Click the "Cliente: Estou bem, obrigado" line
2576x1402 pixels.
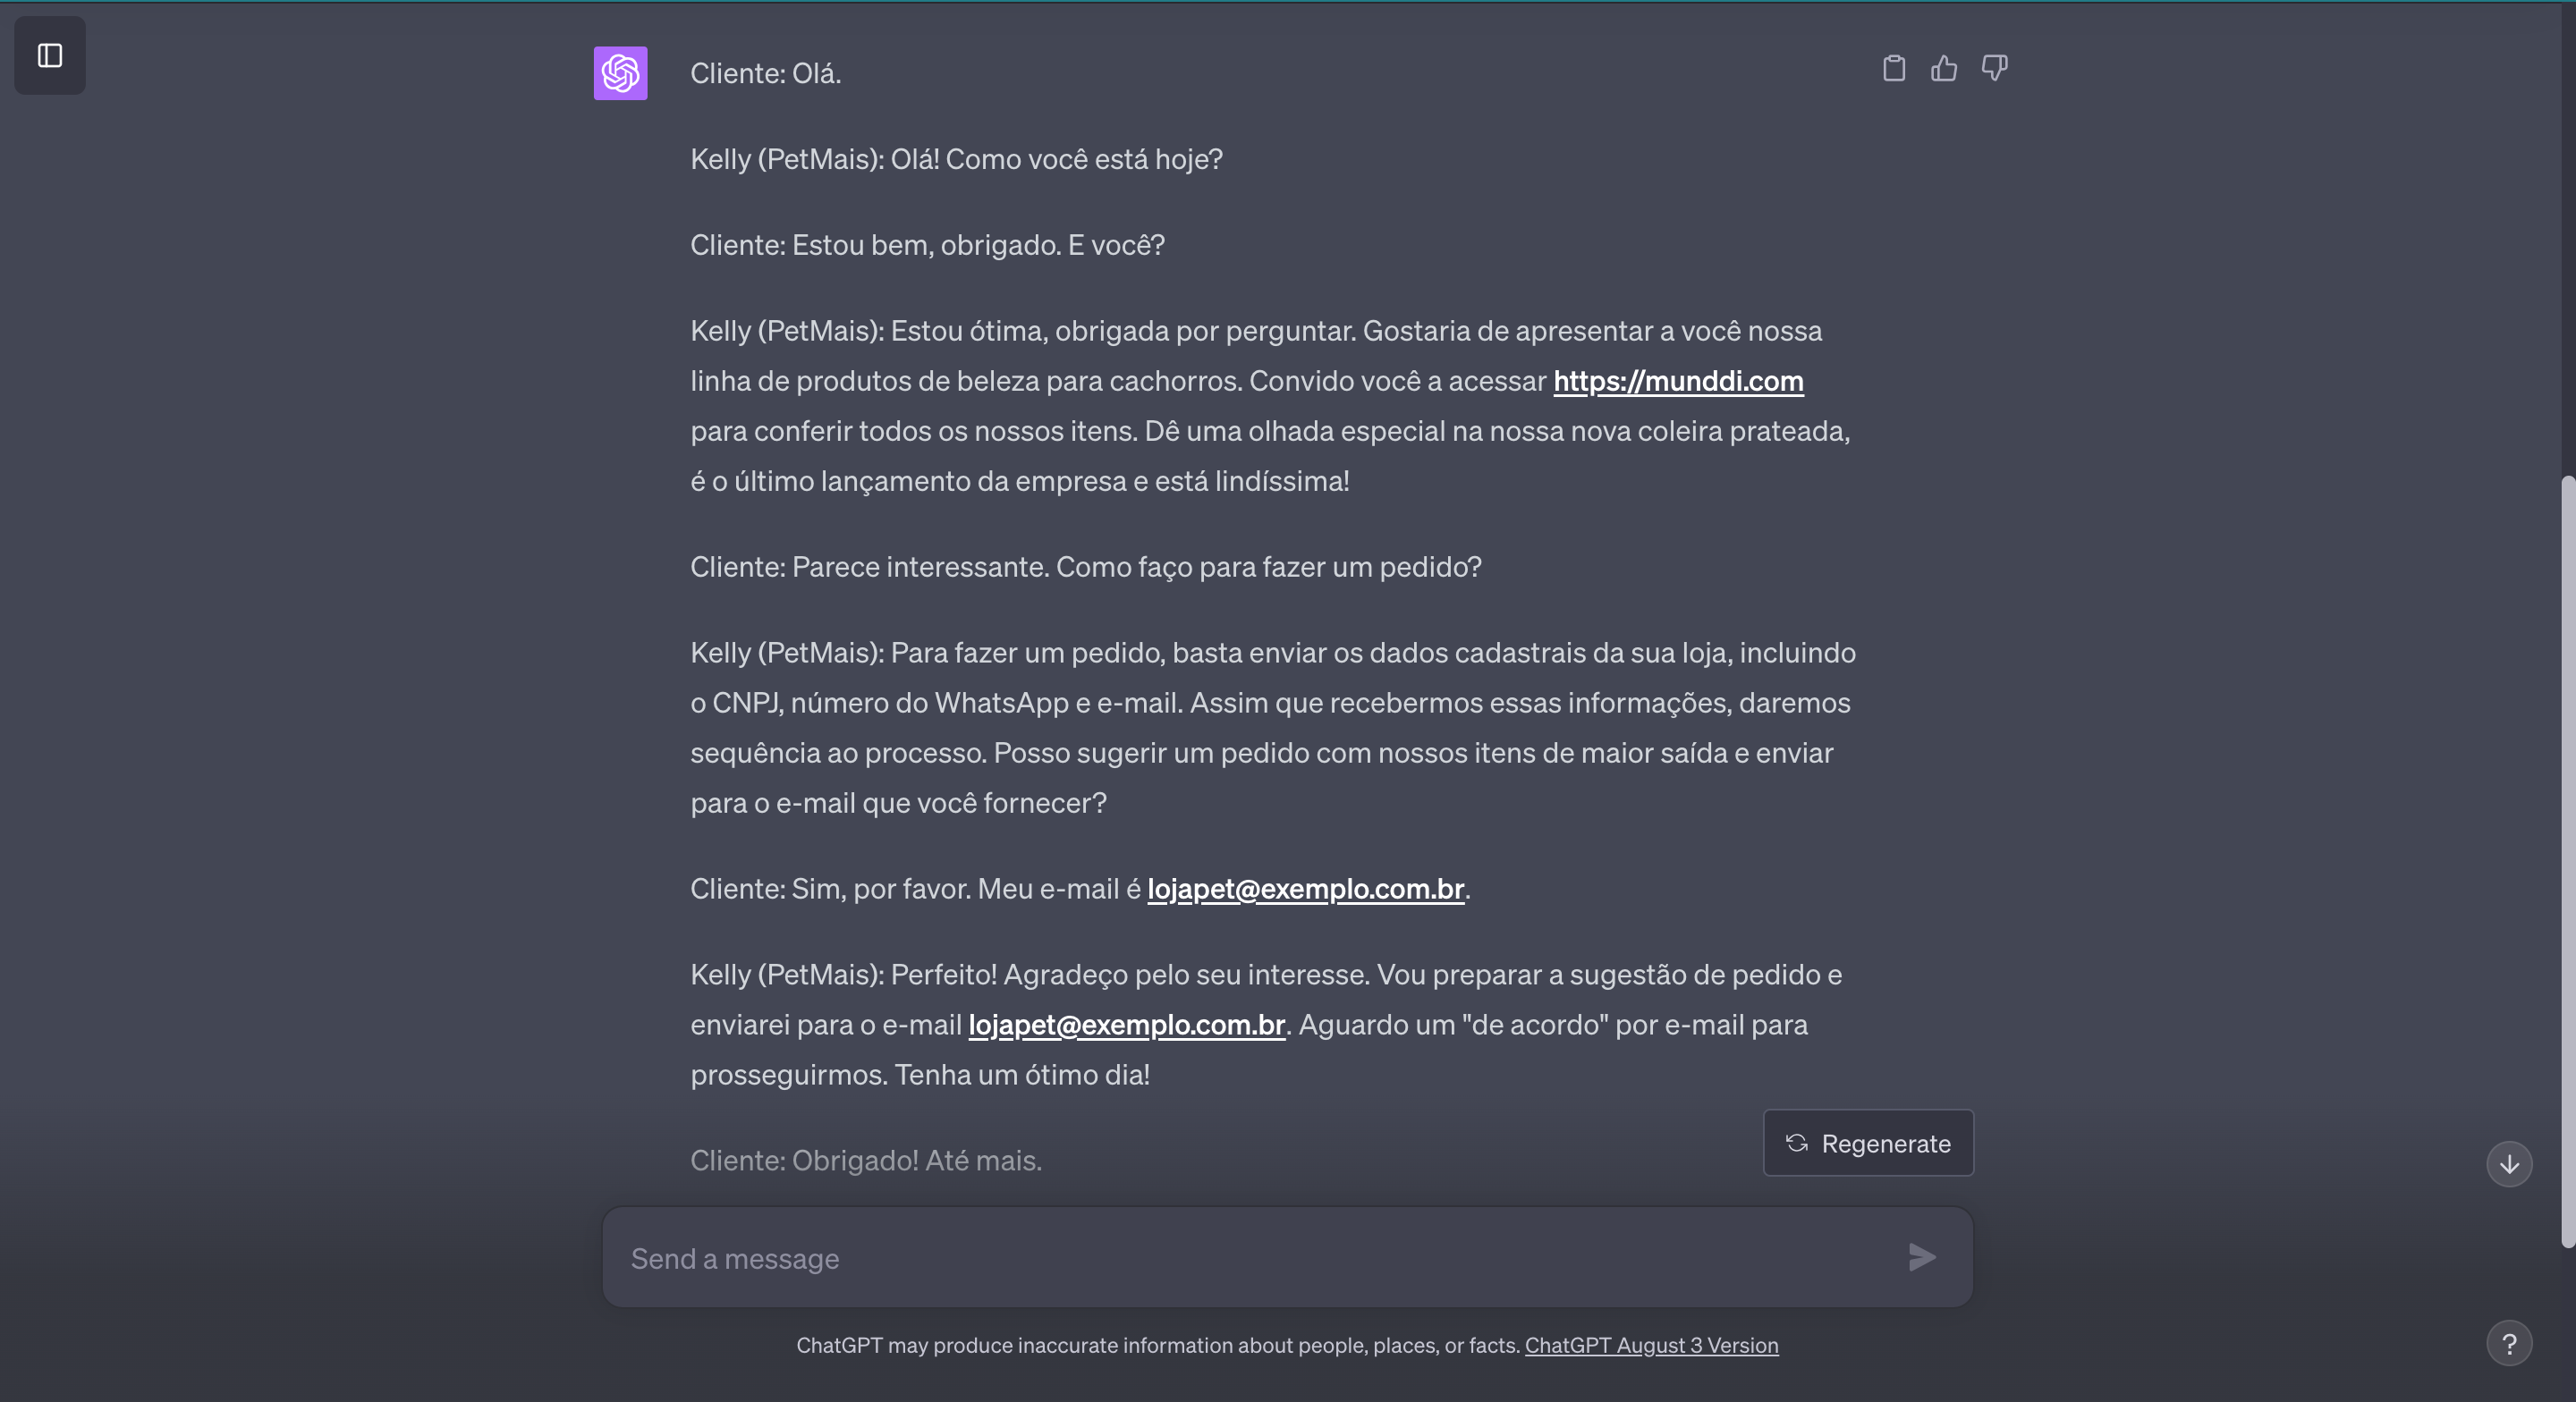pyautogui.click(x=926, y=246)
